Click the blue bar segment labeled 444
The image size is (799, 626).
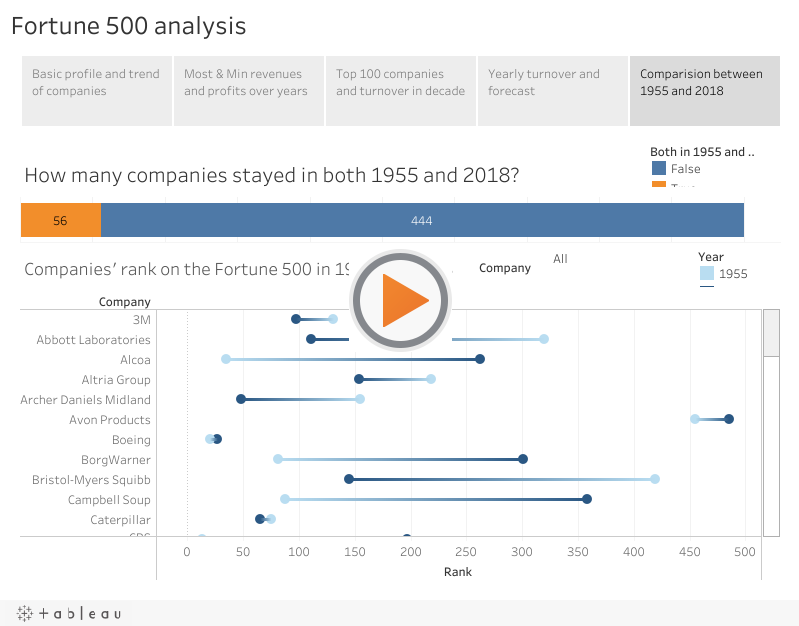tap(422, 220)
